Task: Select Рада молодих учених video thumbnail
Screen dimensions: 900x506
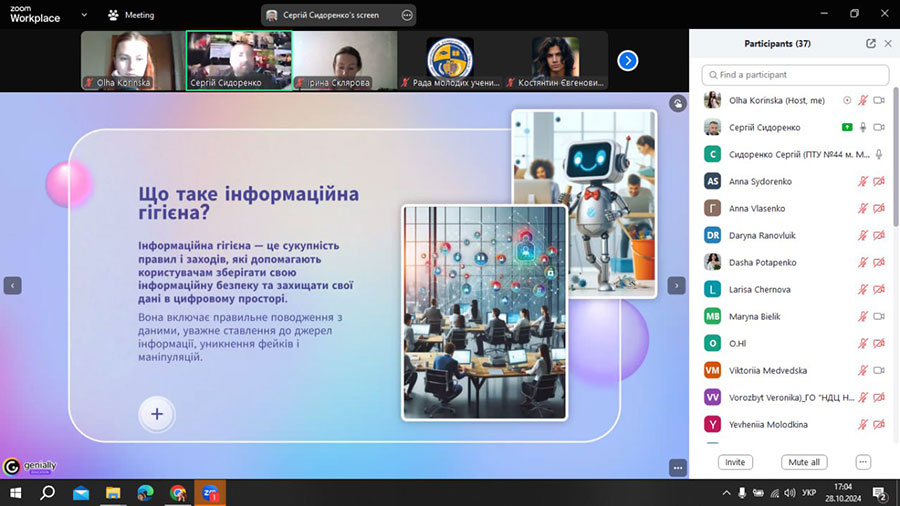Action: pos(450,60)
